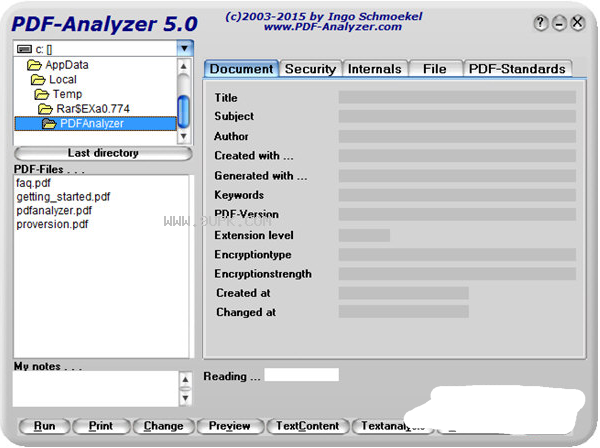This screenshot has width=600, height=448.
Task: Click the Print button
Action: pyautogui.click(x=101, y=426)
